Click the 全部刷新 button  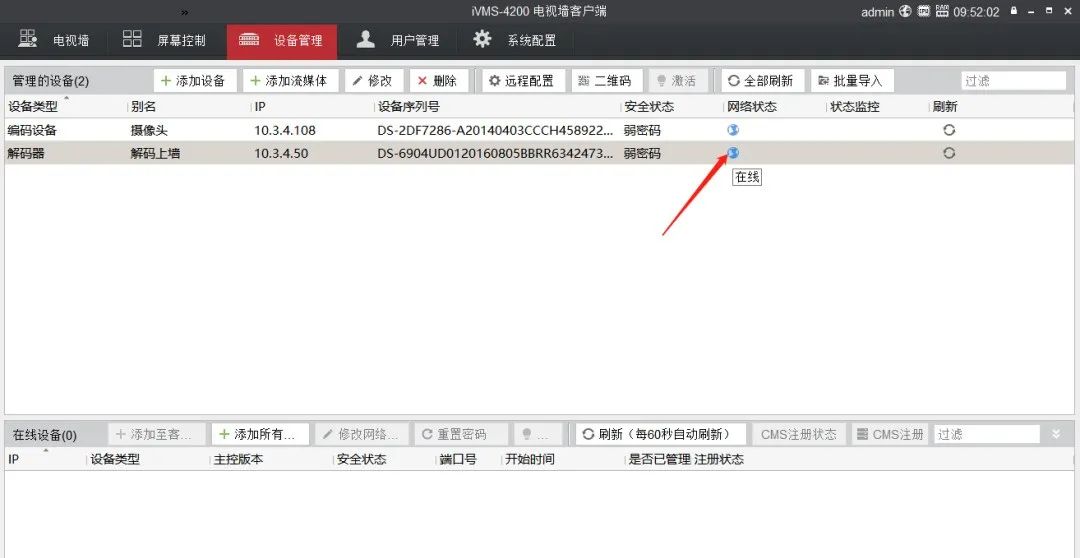pyautogui.click(x=762, y=81)
